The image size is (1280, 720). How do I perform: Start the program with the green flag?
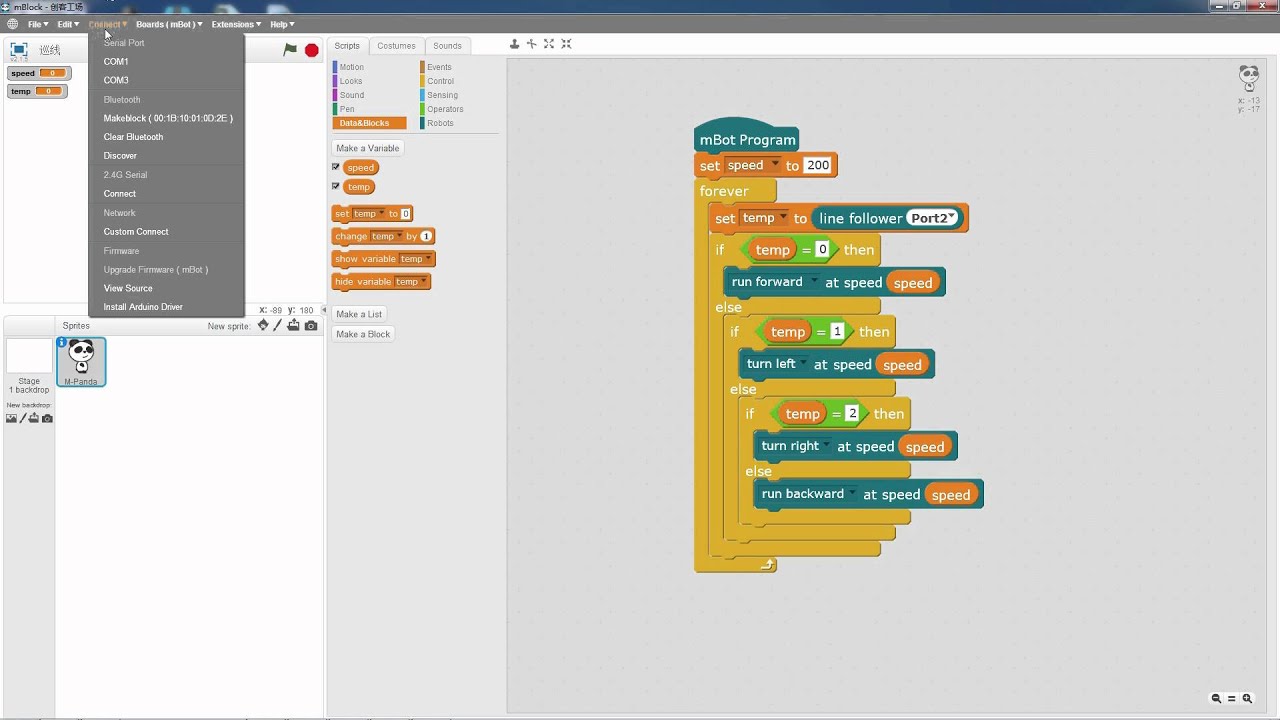coord(290,49)
